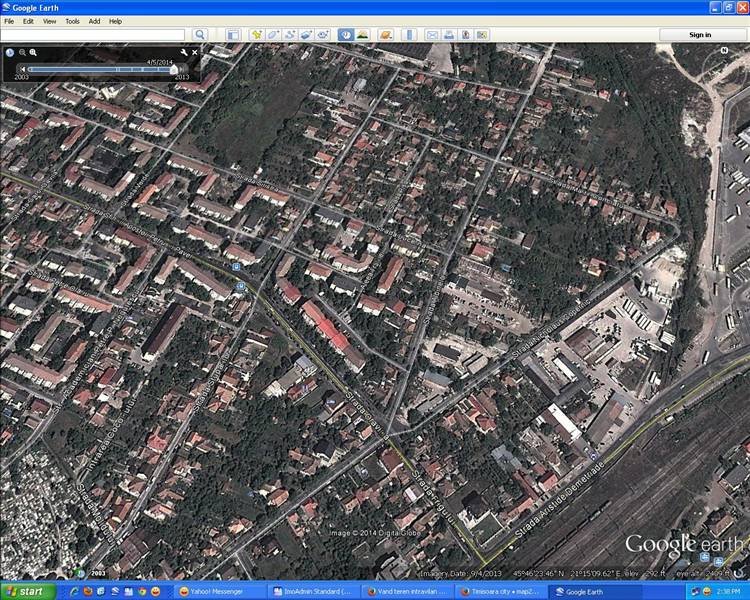Click the Sign in button
The image size is (750, 600).
700,35
